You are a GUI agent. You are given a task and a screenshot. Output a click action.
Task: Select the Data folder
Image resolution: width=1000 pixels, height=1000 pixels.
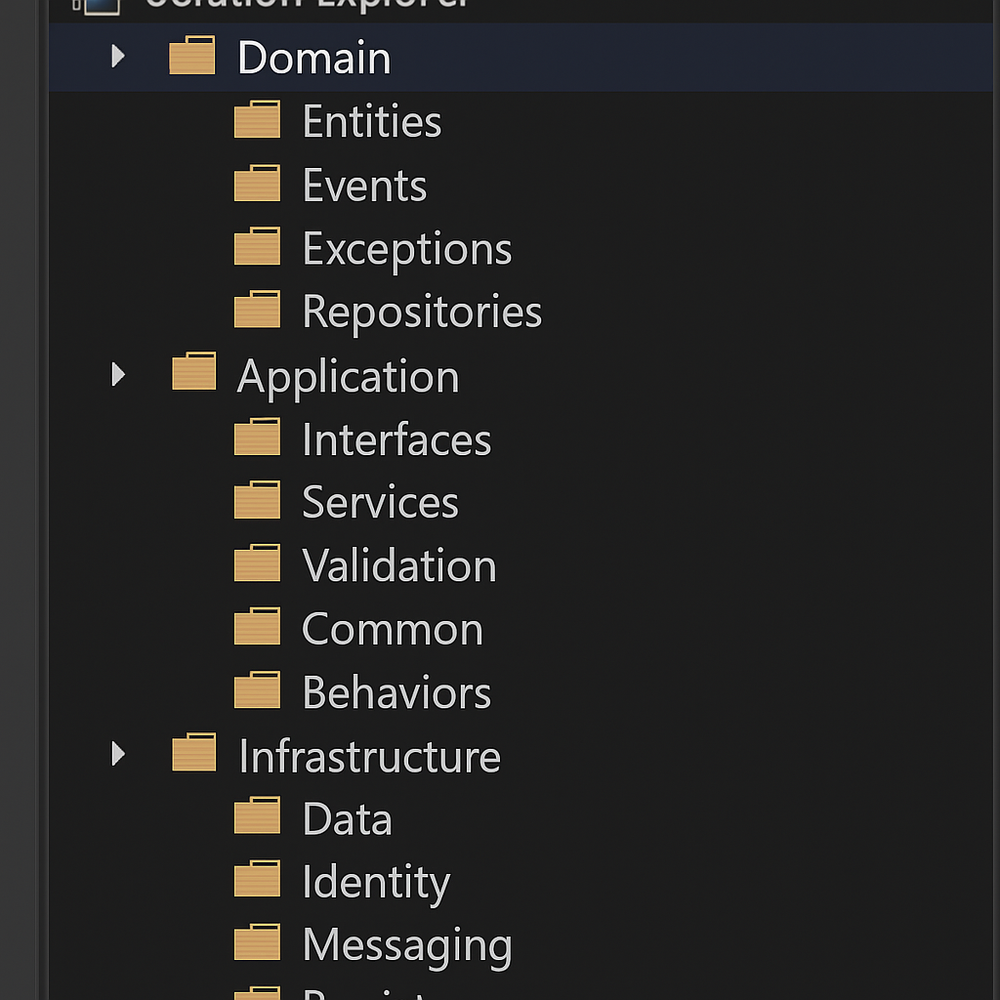click(346, 817)
